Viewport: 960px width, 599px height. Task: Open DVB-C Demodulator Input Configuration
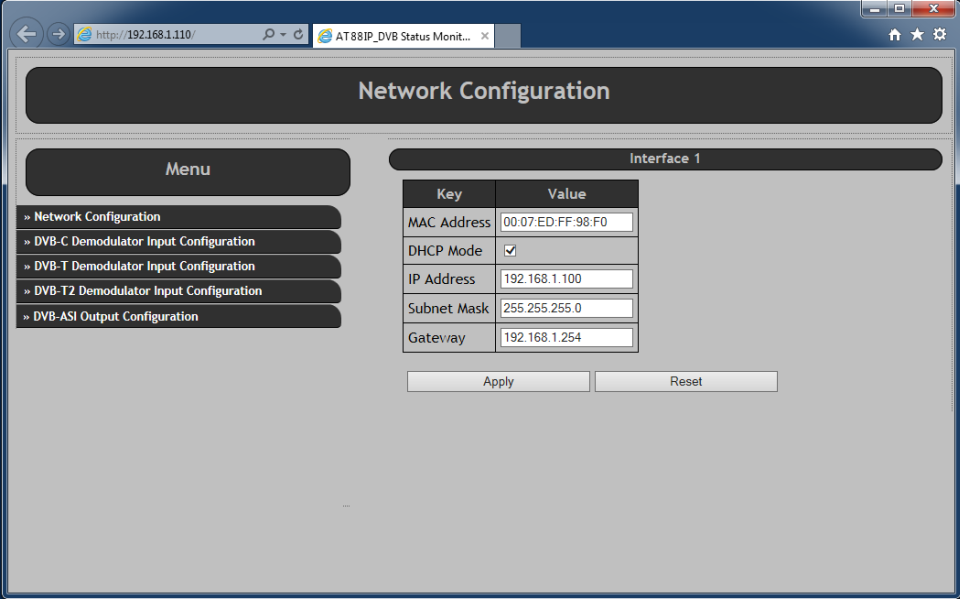click(144, 242)
